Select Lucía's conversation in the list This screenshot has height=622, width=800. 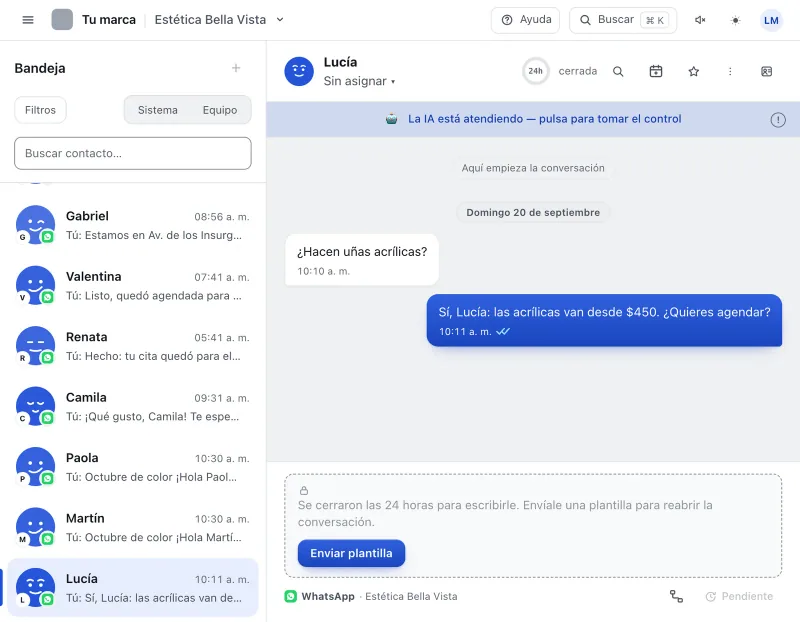[x=133, y=588]
